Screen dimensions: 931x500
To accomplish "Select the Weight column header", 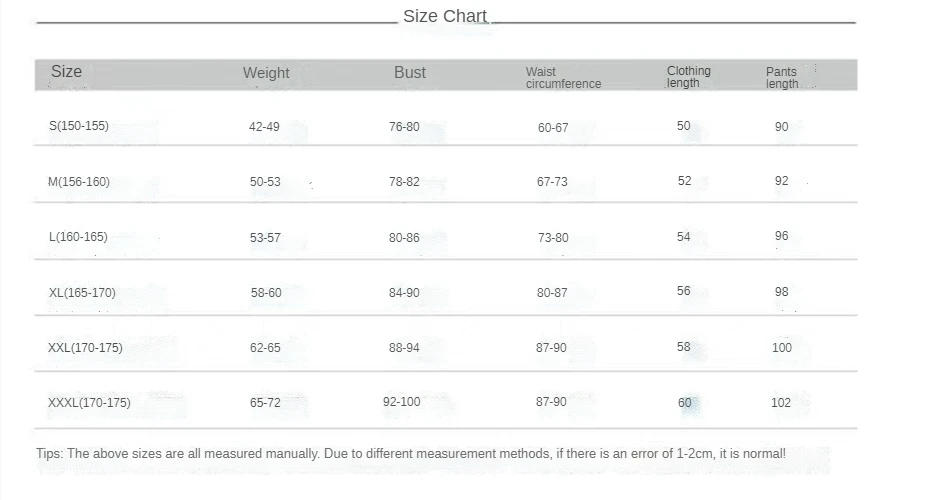I will click(x=266, y=73).
